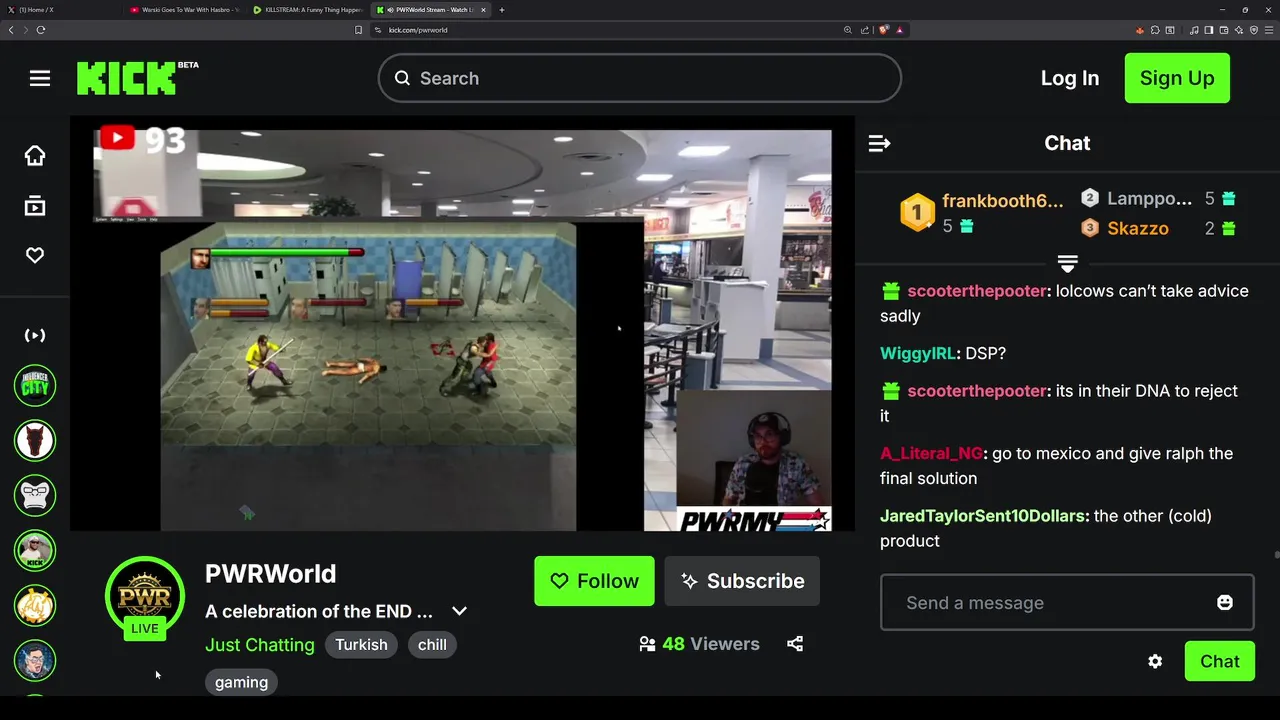Open the Leo AI sparkle icon
The height and width of the screenshot is (720, 1280).
tap(1239, 30)
